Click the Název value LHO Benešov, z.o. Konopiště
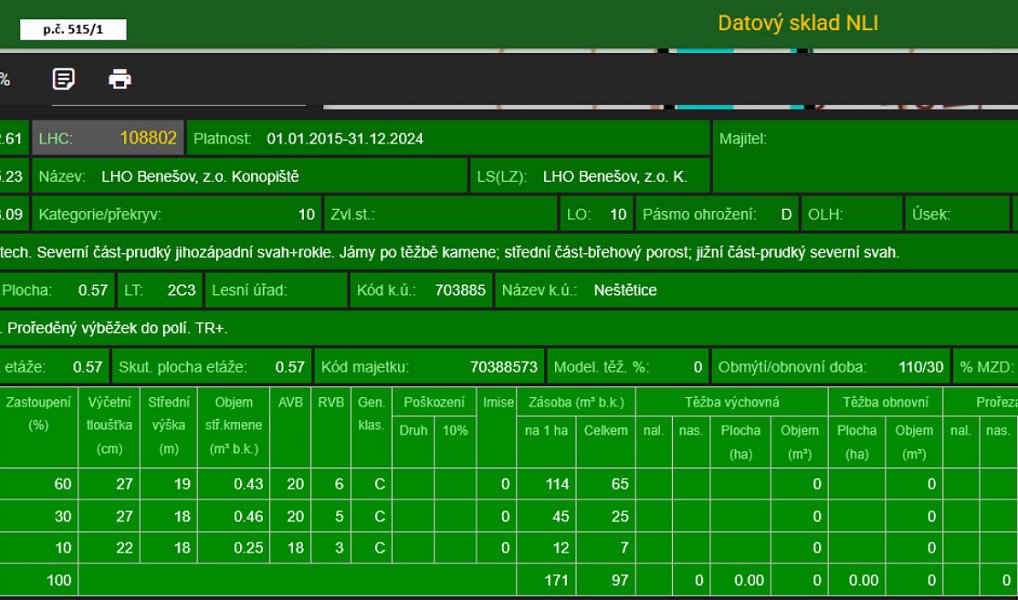Viewport: 1018px width, 600px height. (200, 177)
